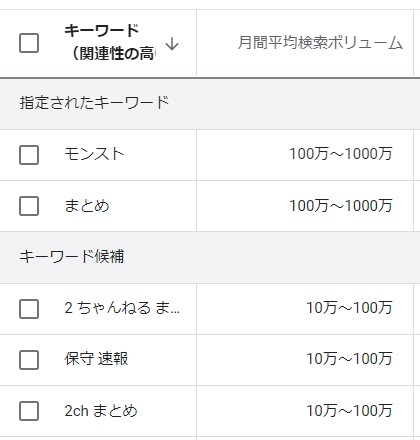
Task: Sort by キーワード column header
Action: tap(110, 42)
